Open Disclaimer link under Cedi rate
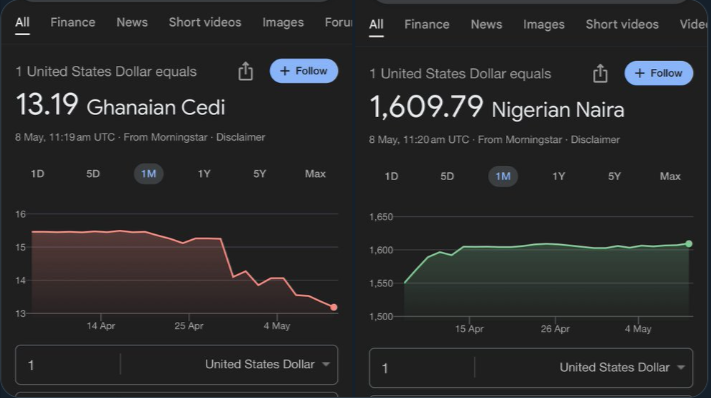Viewport: 711px width, 398px height. tap(240, 137)
